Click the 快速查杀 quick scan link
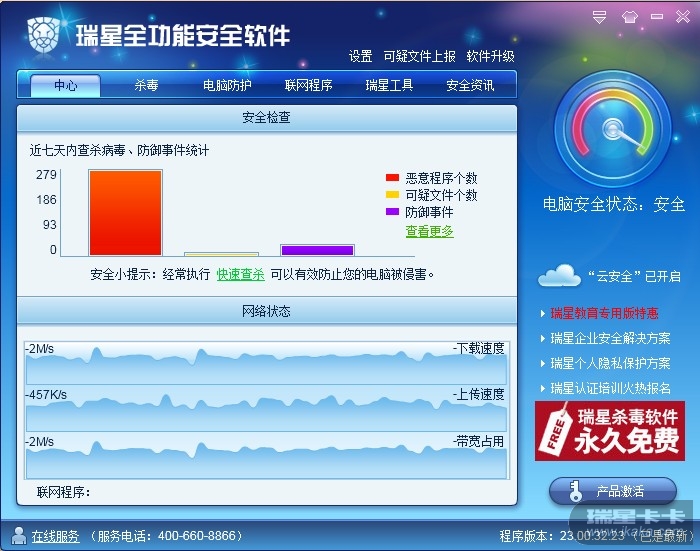The image size is (700, 551). [x=240, y=274]
